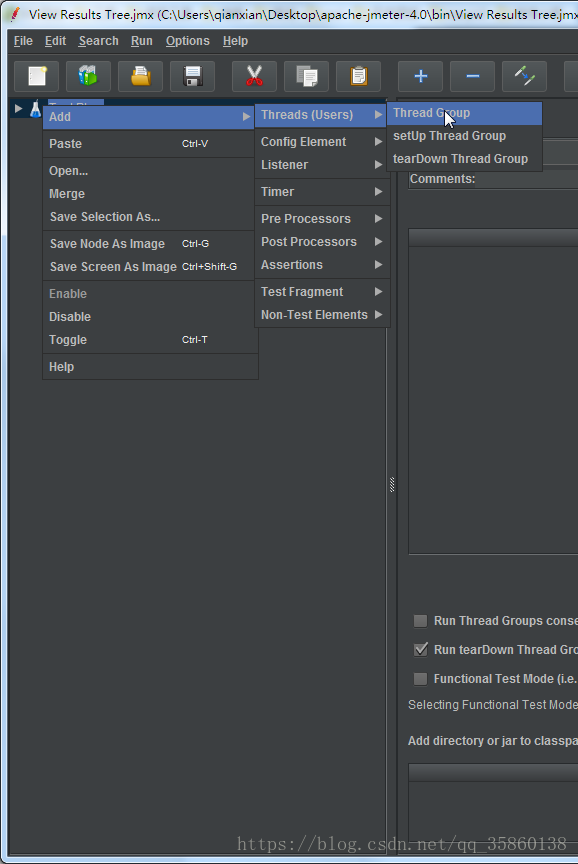This screenshot has width=578, height=864.
Task: Click the Comments text field
Action: (526, 180)
